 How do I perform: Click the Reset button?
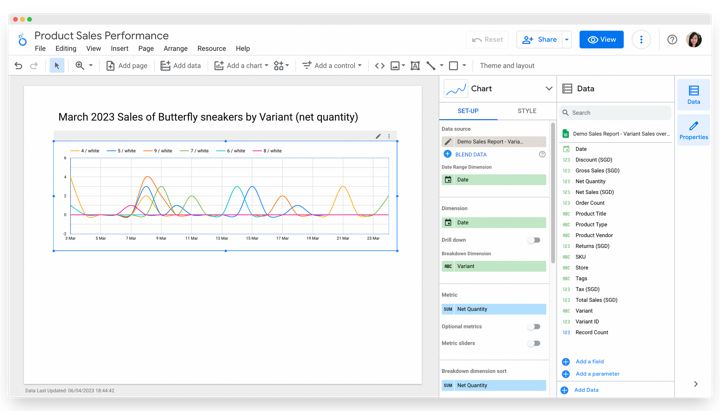pos(488,39)
